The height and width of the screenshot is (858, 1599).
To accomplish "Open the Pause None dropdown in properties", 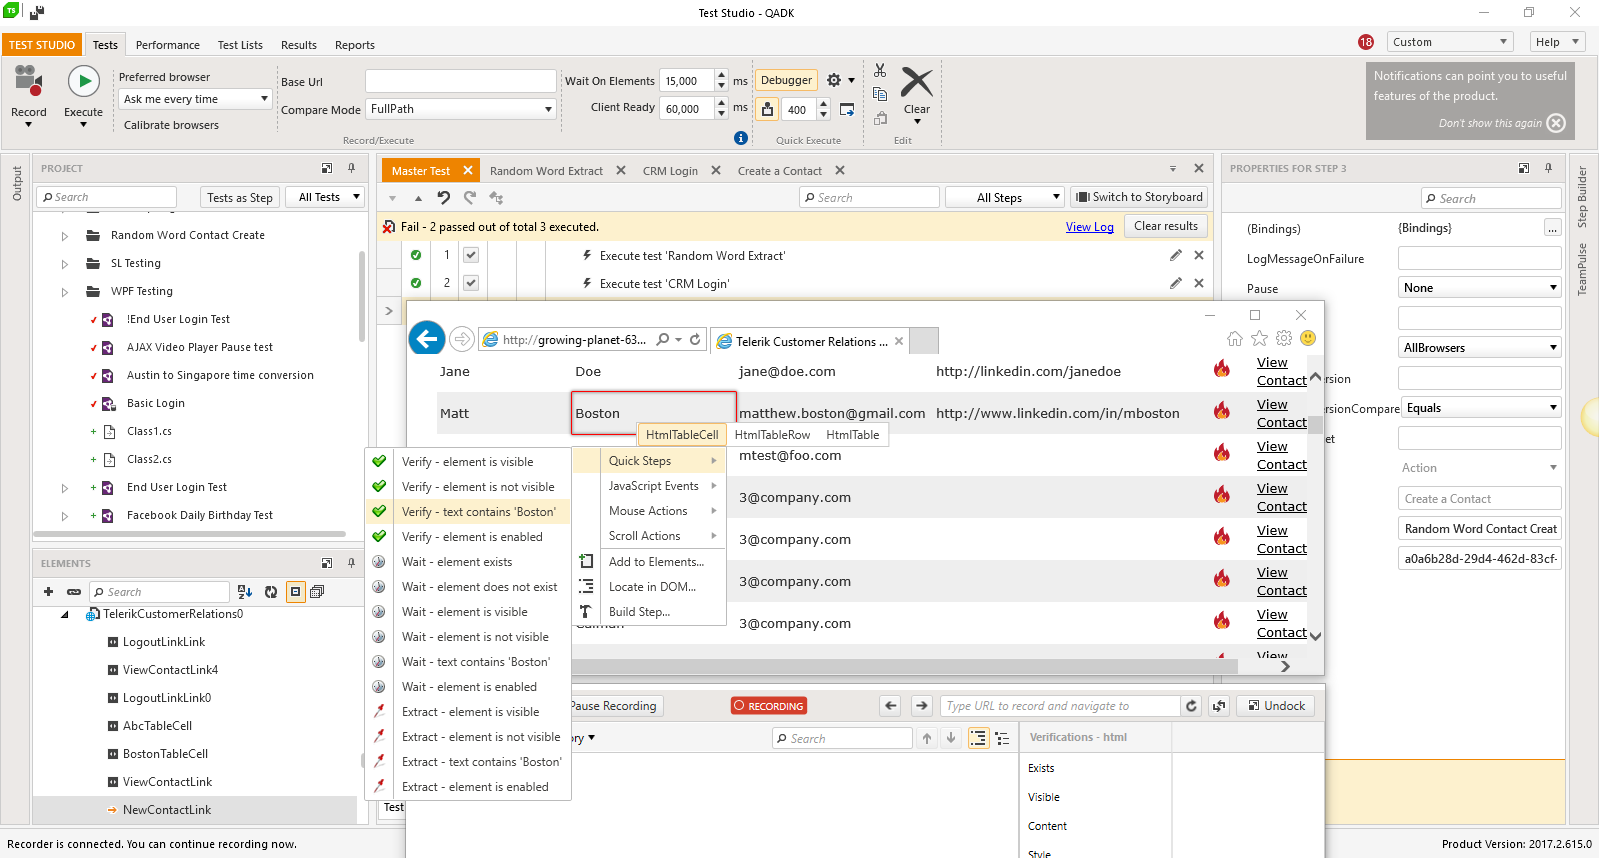I will click(x=1480, y=288).
